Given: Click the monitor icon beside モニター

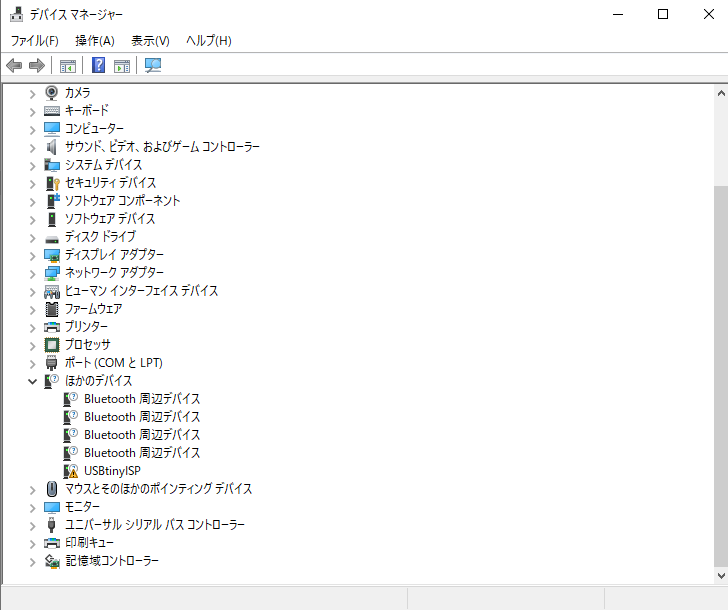Looking at the screenshot, I should pyautogui.click(x=52, y=507).
